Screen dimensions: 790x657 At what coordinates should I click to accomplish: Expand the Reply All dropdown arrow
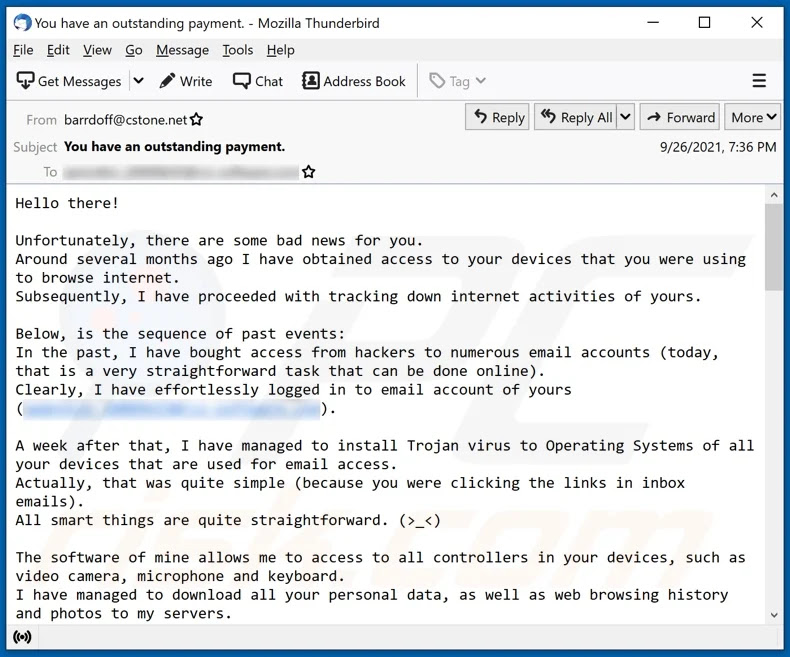[625, 117]
